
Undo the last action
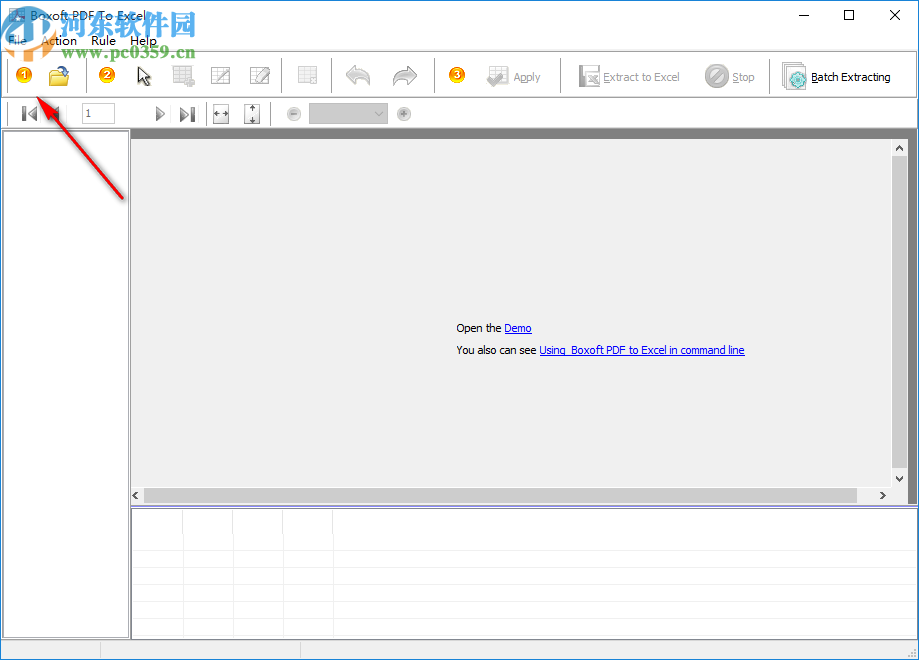pyautogui.click(x=357, y=75)
